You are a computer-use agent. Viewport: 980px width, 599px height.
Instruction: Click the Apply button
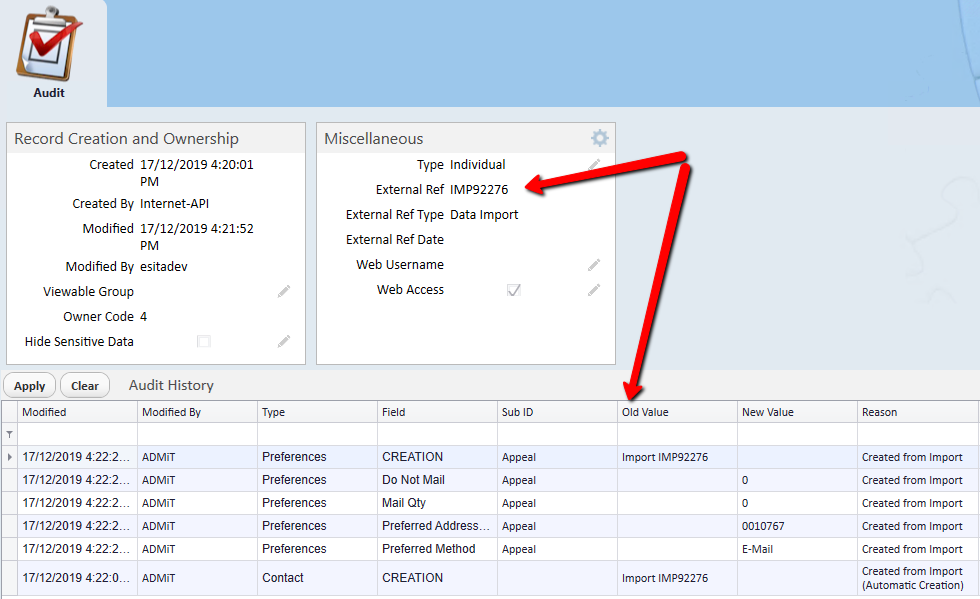pyautogui.click(x=29, y=386)
